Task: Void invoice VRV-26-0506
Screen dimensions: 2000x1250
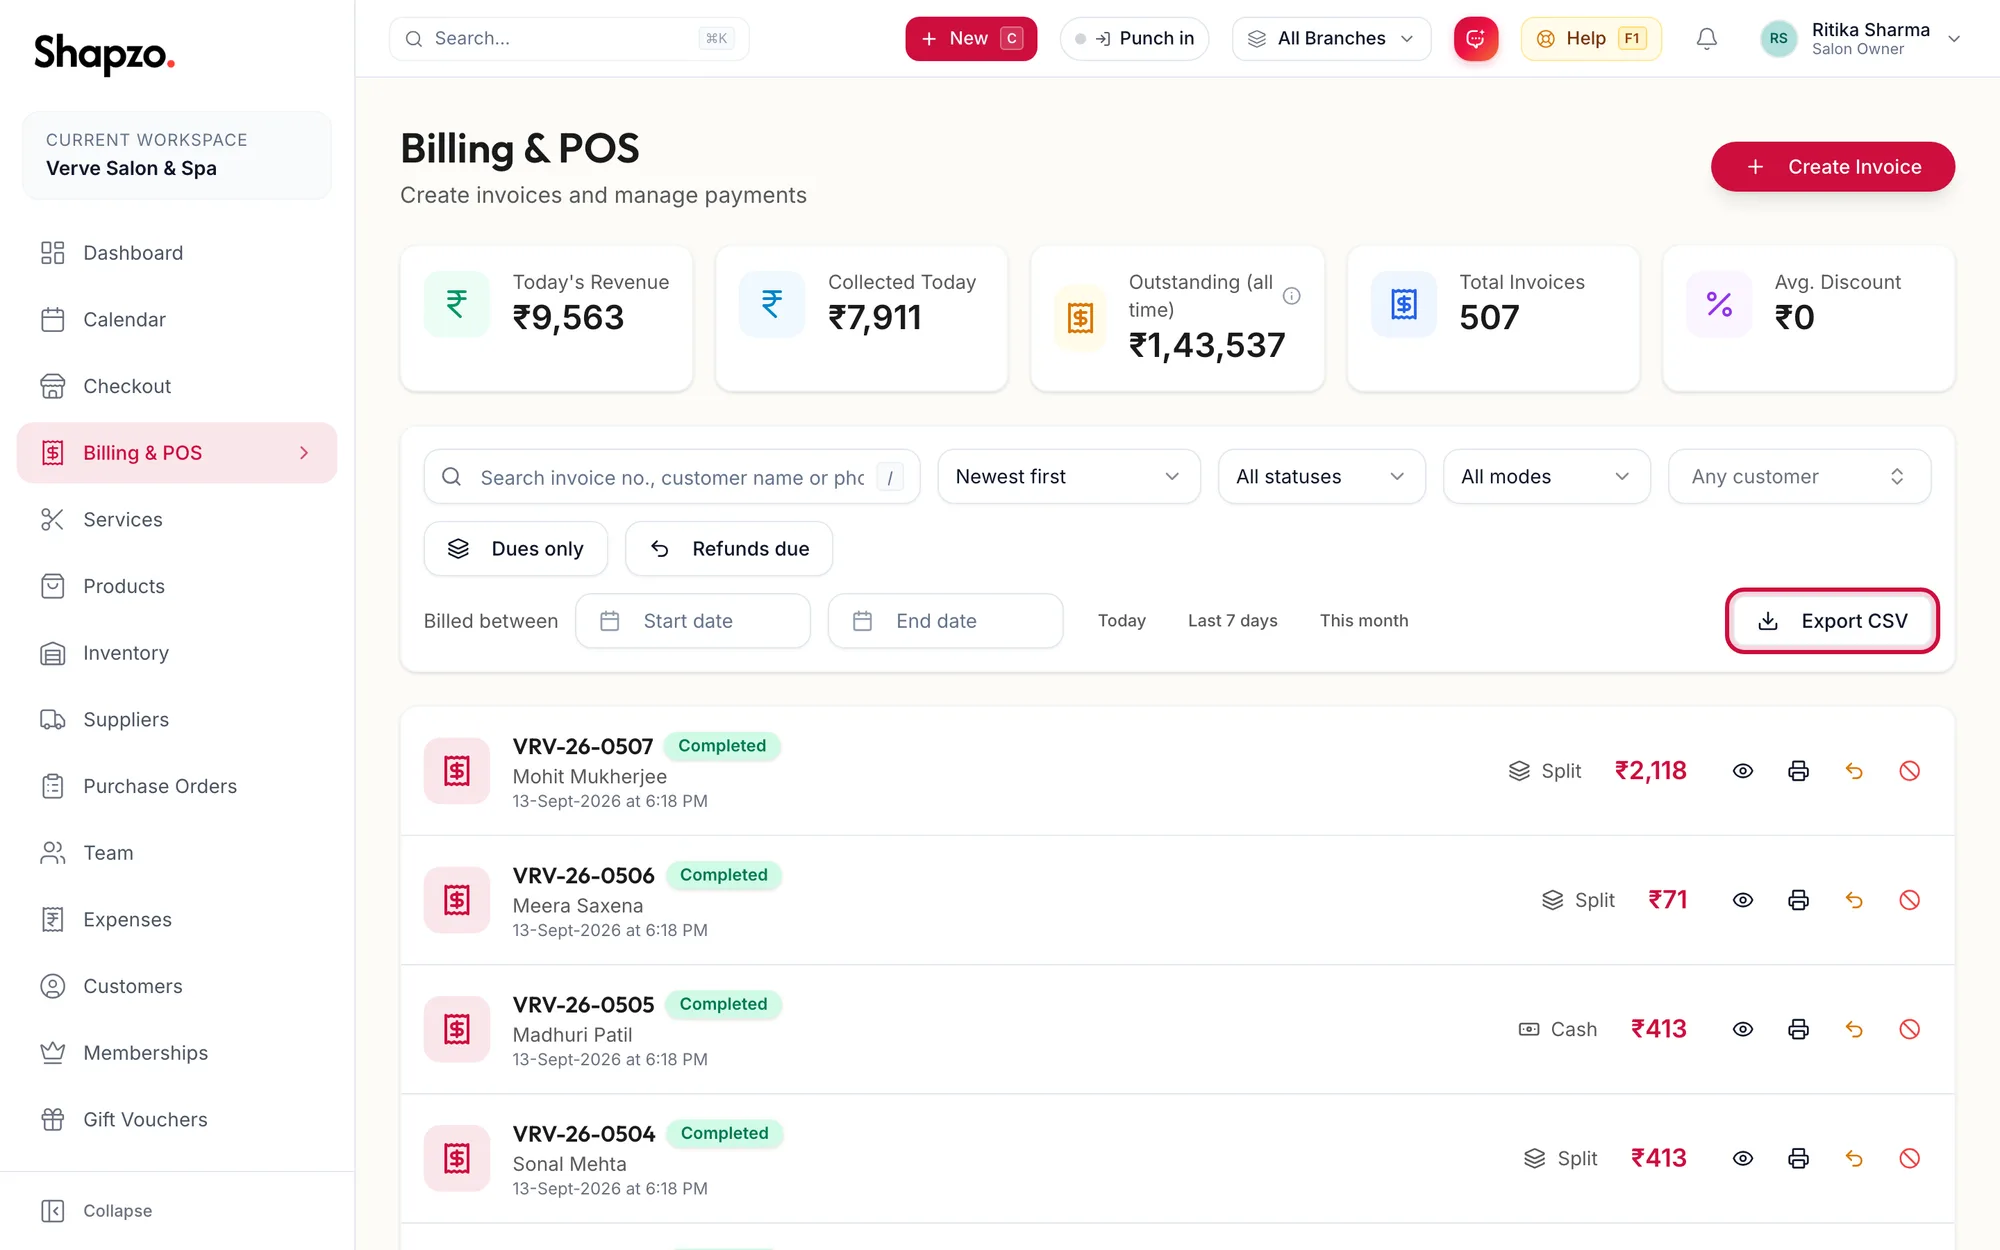Action: pos(1909,900)
